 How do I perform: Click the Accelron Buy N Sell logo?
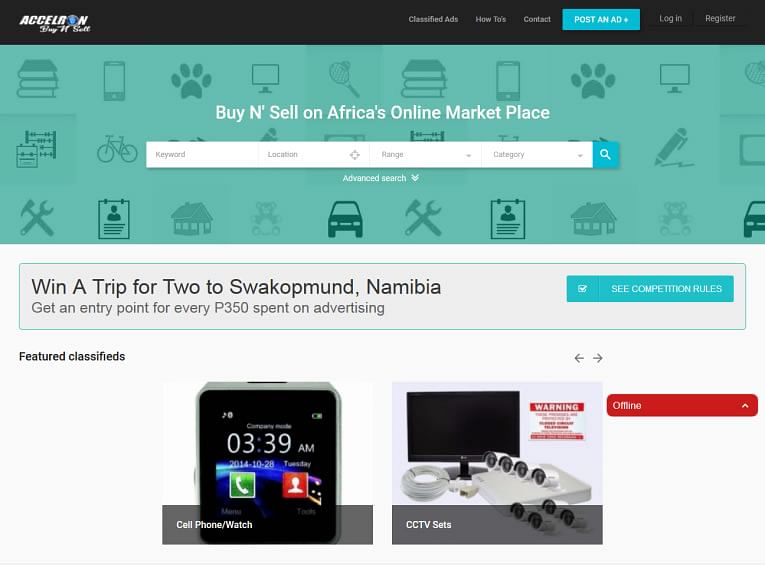[55, 23]
